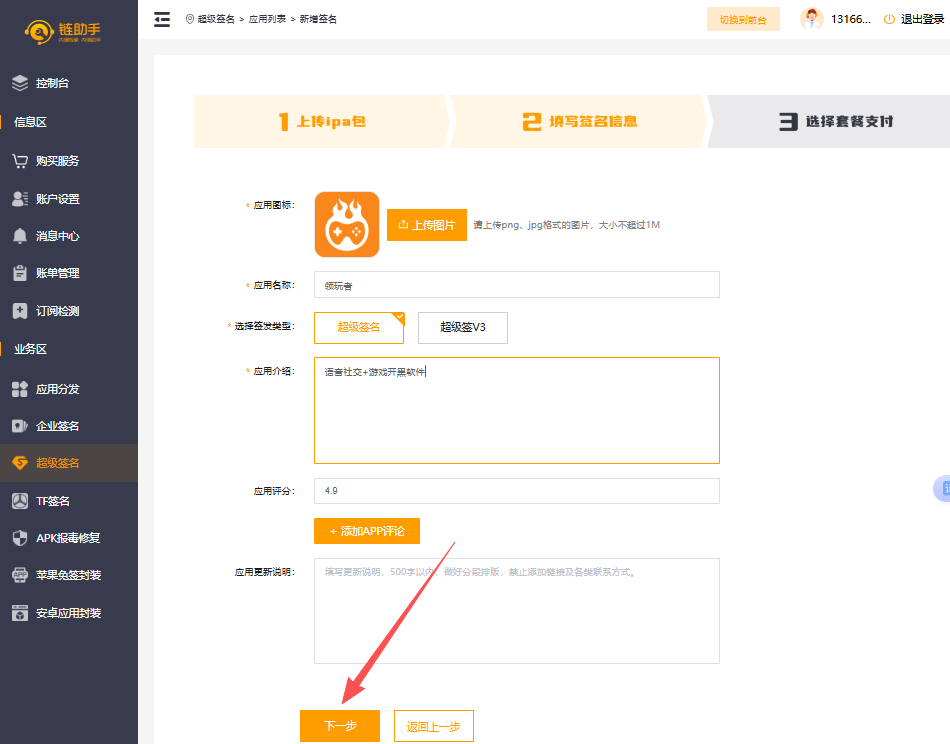Click the 上传图片 upload button
This screenshot has height=744, width=950.
(x=427, y=225)
